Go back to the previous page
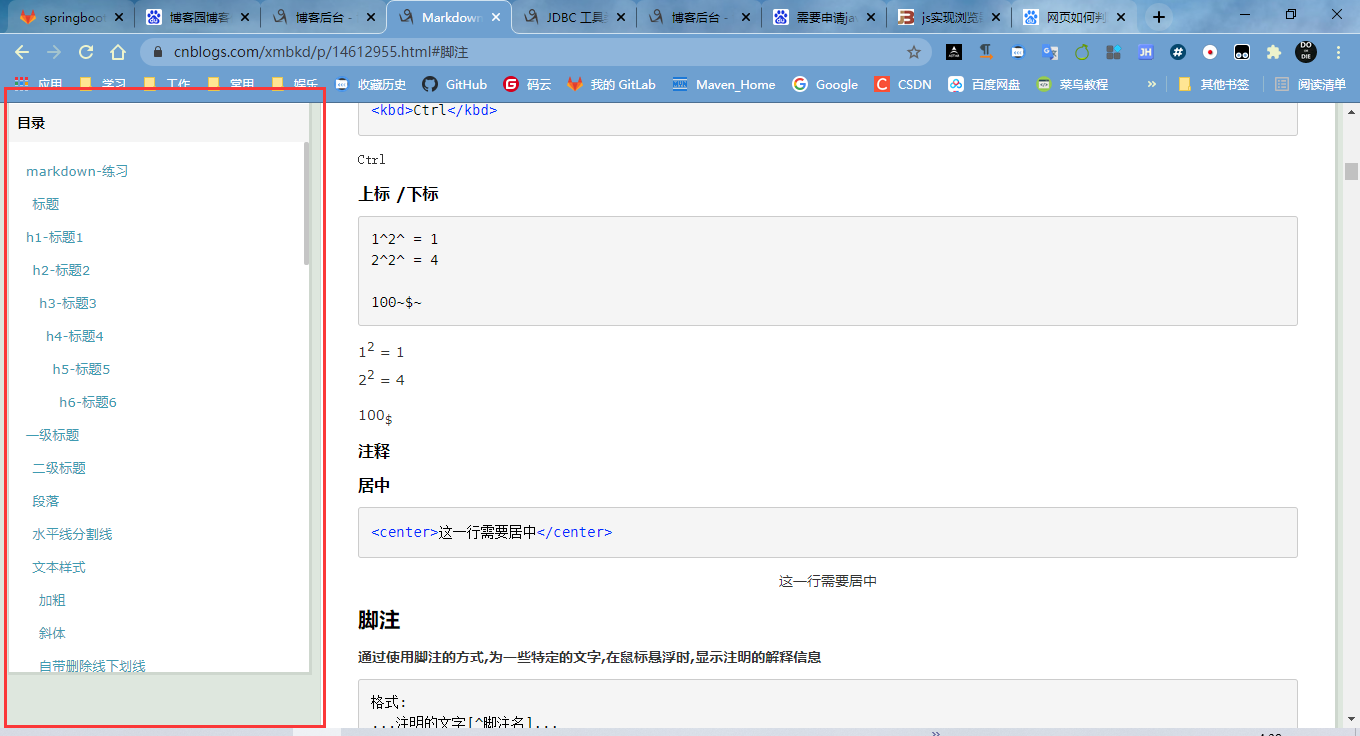 click(x=22, y=52)
